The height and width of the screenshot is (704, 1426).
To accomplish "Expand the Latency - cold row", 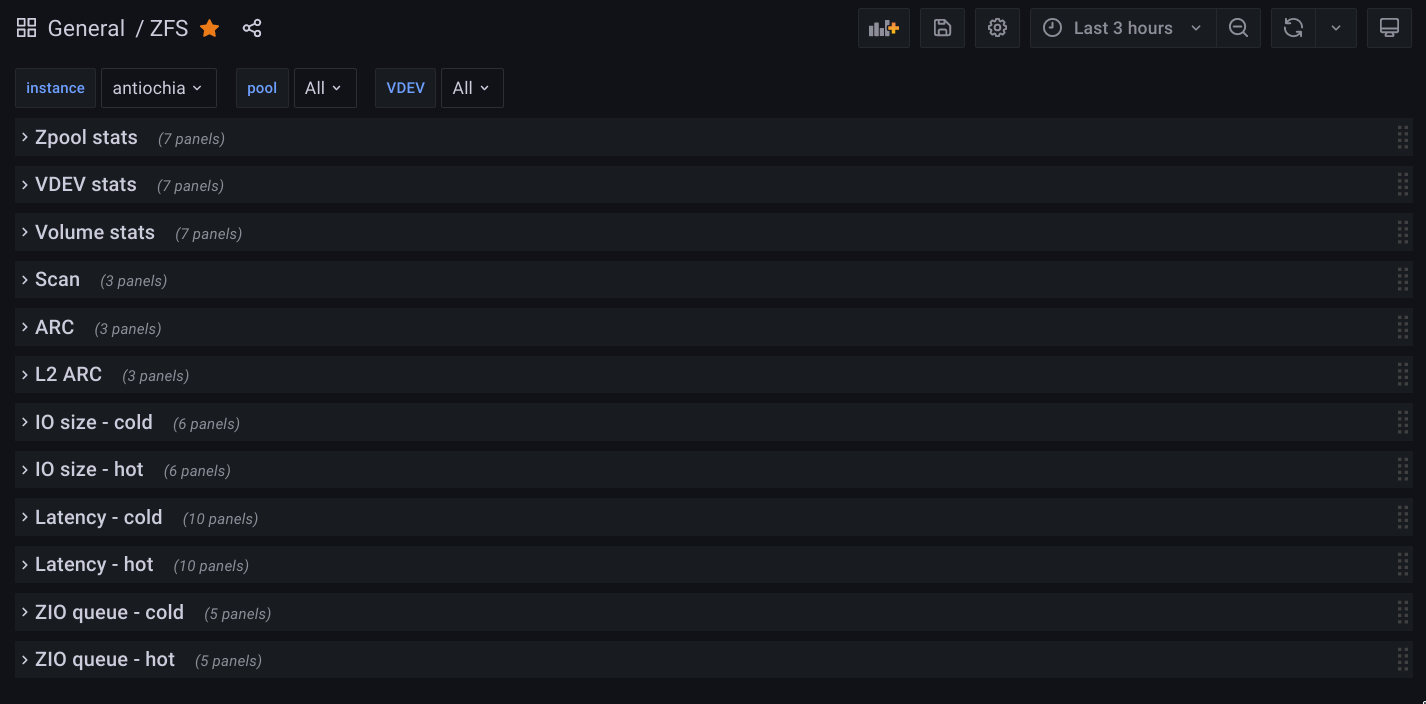I will [98, 517].
